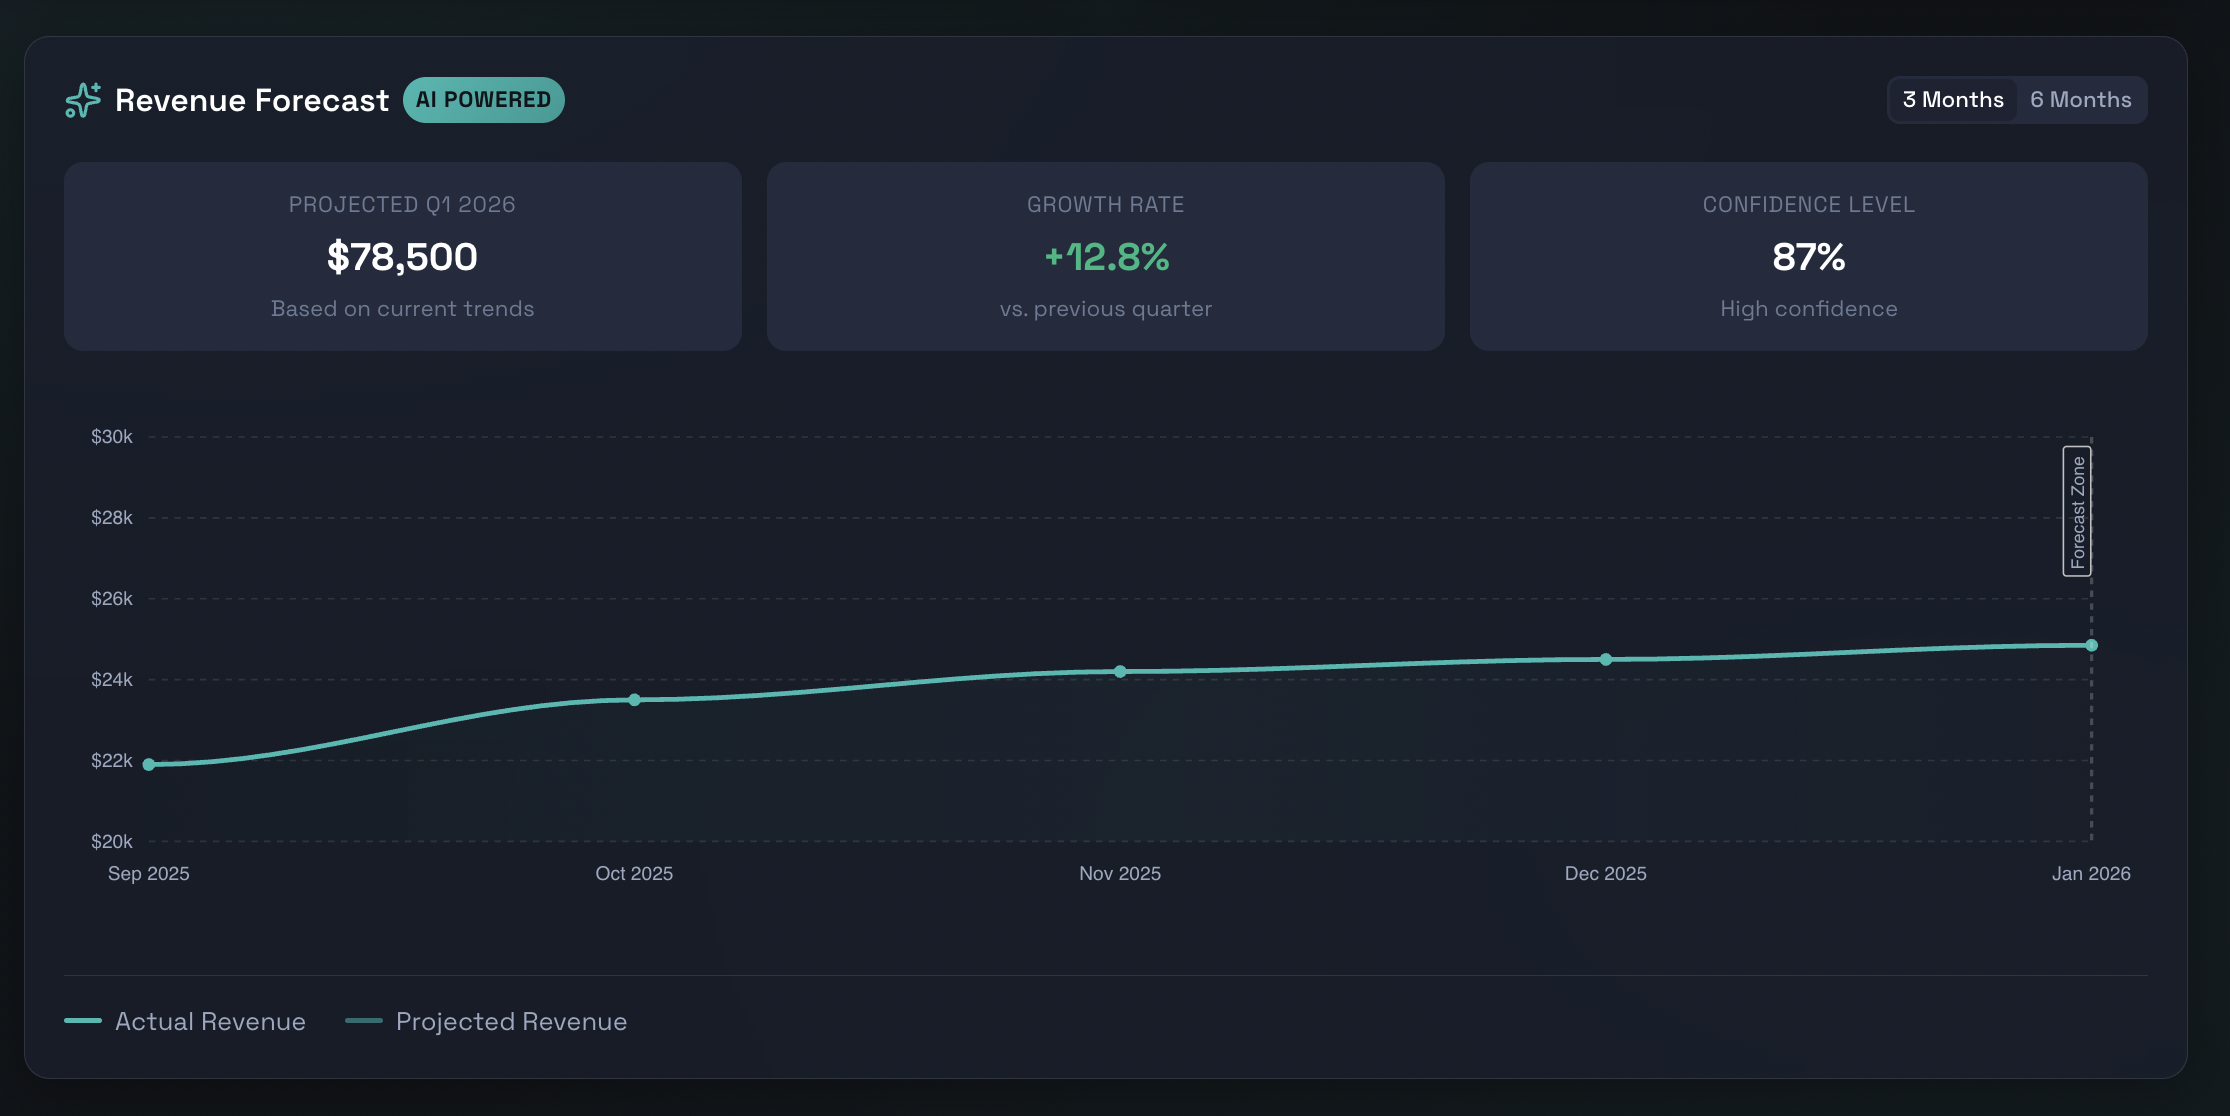Toggle the Actual Revenue legend item

click(x=210, y=1021)
